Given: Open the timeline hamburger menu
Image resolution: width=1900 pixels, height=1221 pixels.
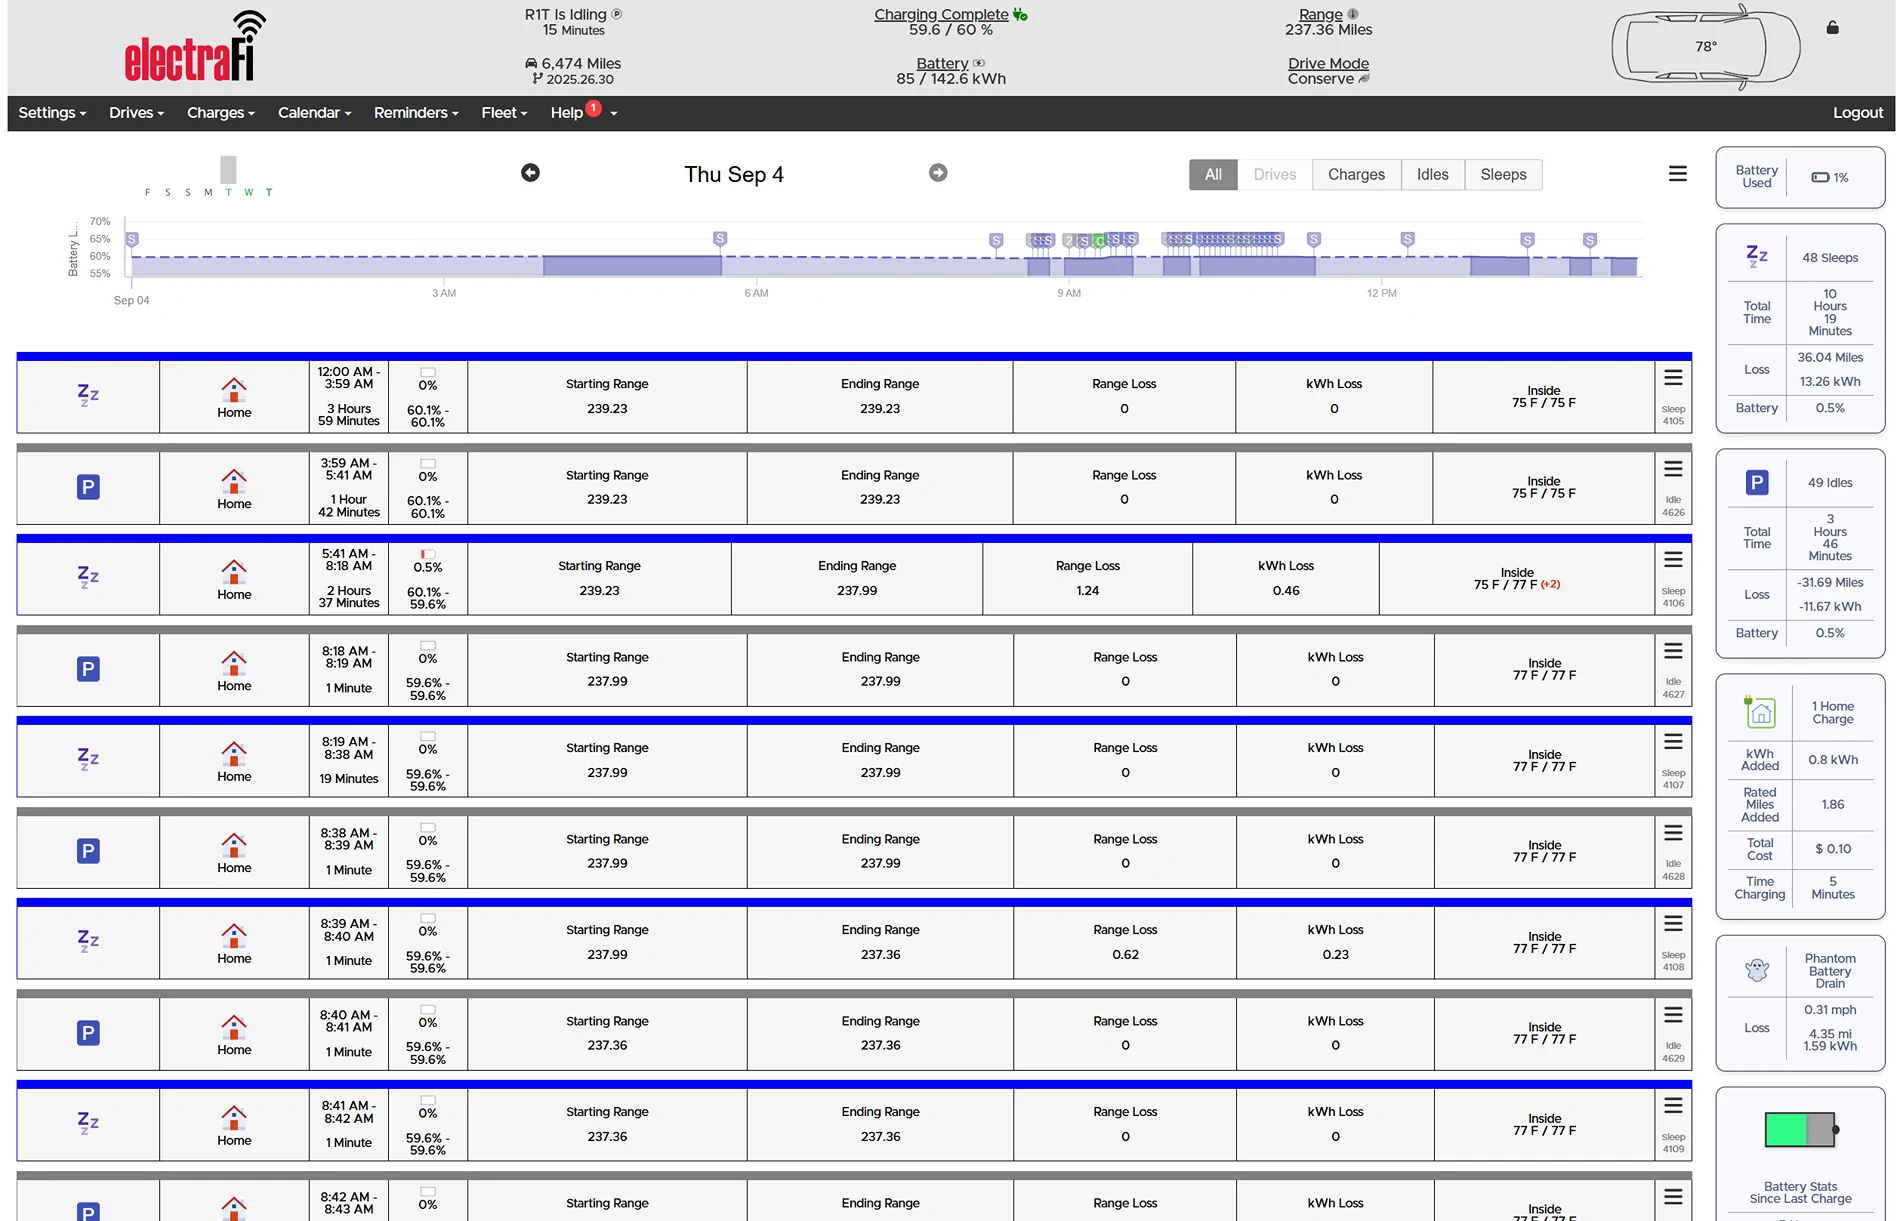Looking at the screenshot, I should (1678, 174).
